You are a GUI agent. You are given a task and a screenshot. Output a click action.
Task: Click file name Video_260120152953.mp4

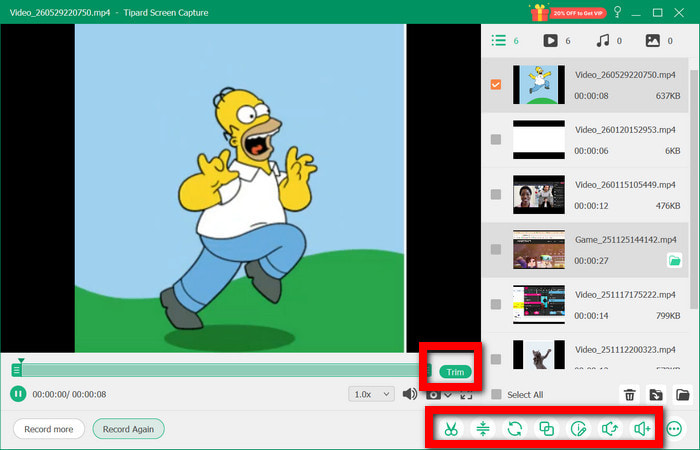click(x=625, y=129)
